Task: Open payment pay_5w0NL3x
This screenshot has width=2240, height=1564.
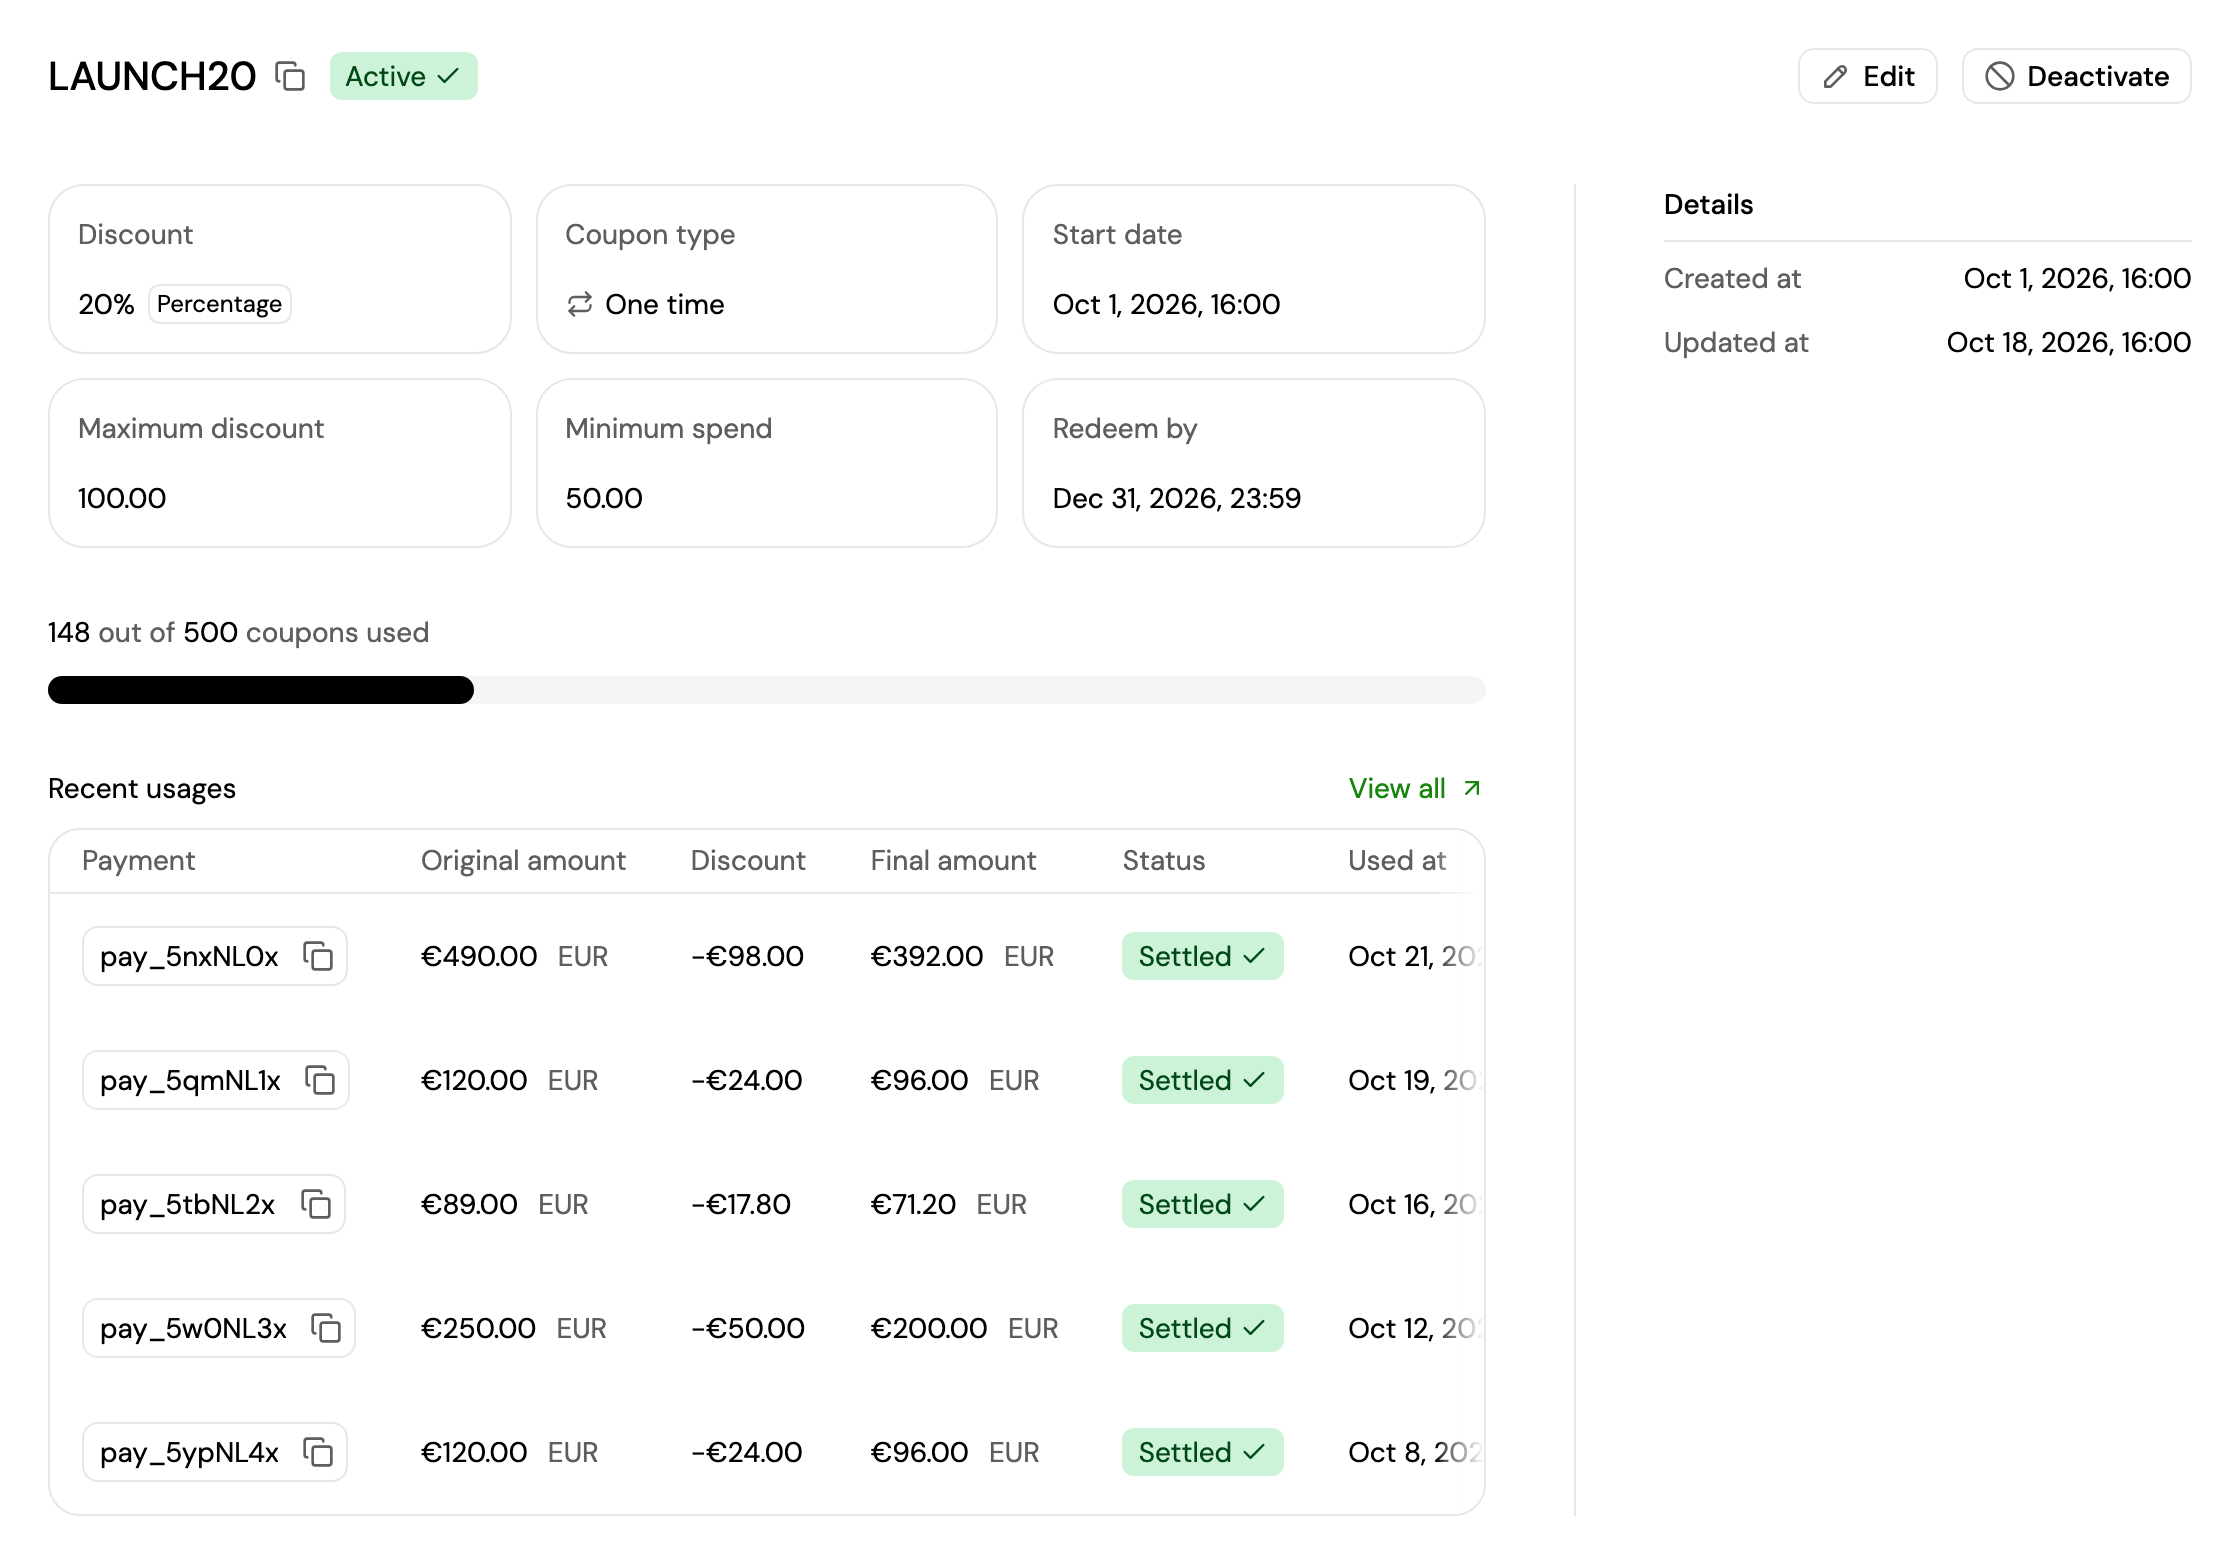Action: tap(193, 1328)
